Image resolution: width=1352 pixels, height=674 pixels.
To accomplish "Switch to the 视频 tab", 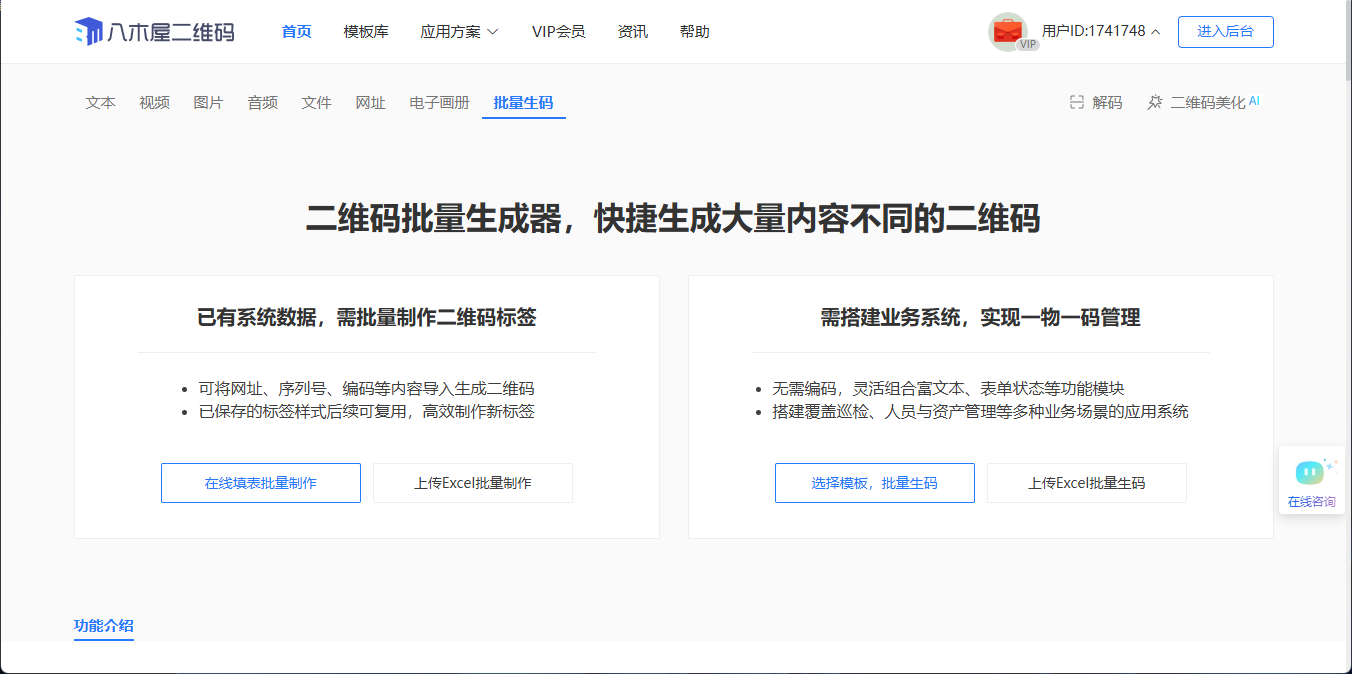I will pyautogui.click(x=154, y=102).
